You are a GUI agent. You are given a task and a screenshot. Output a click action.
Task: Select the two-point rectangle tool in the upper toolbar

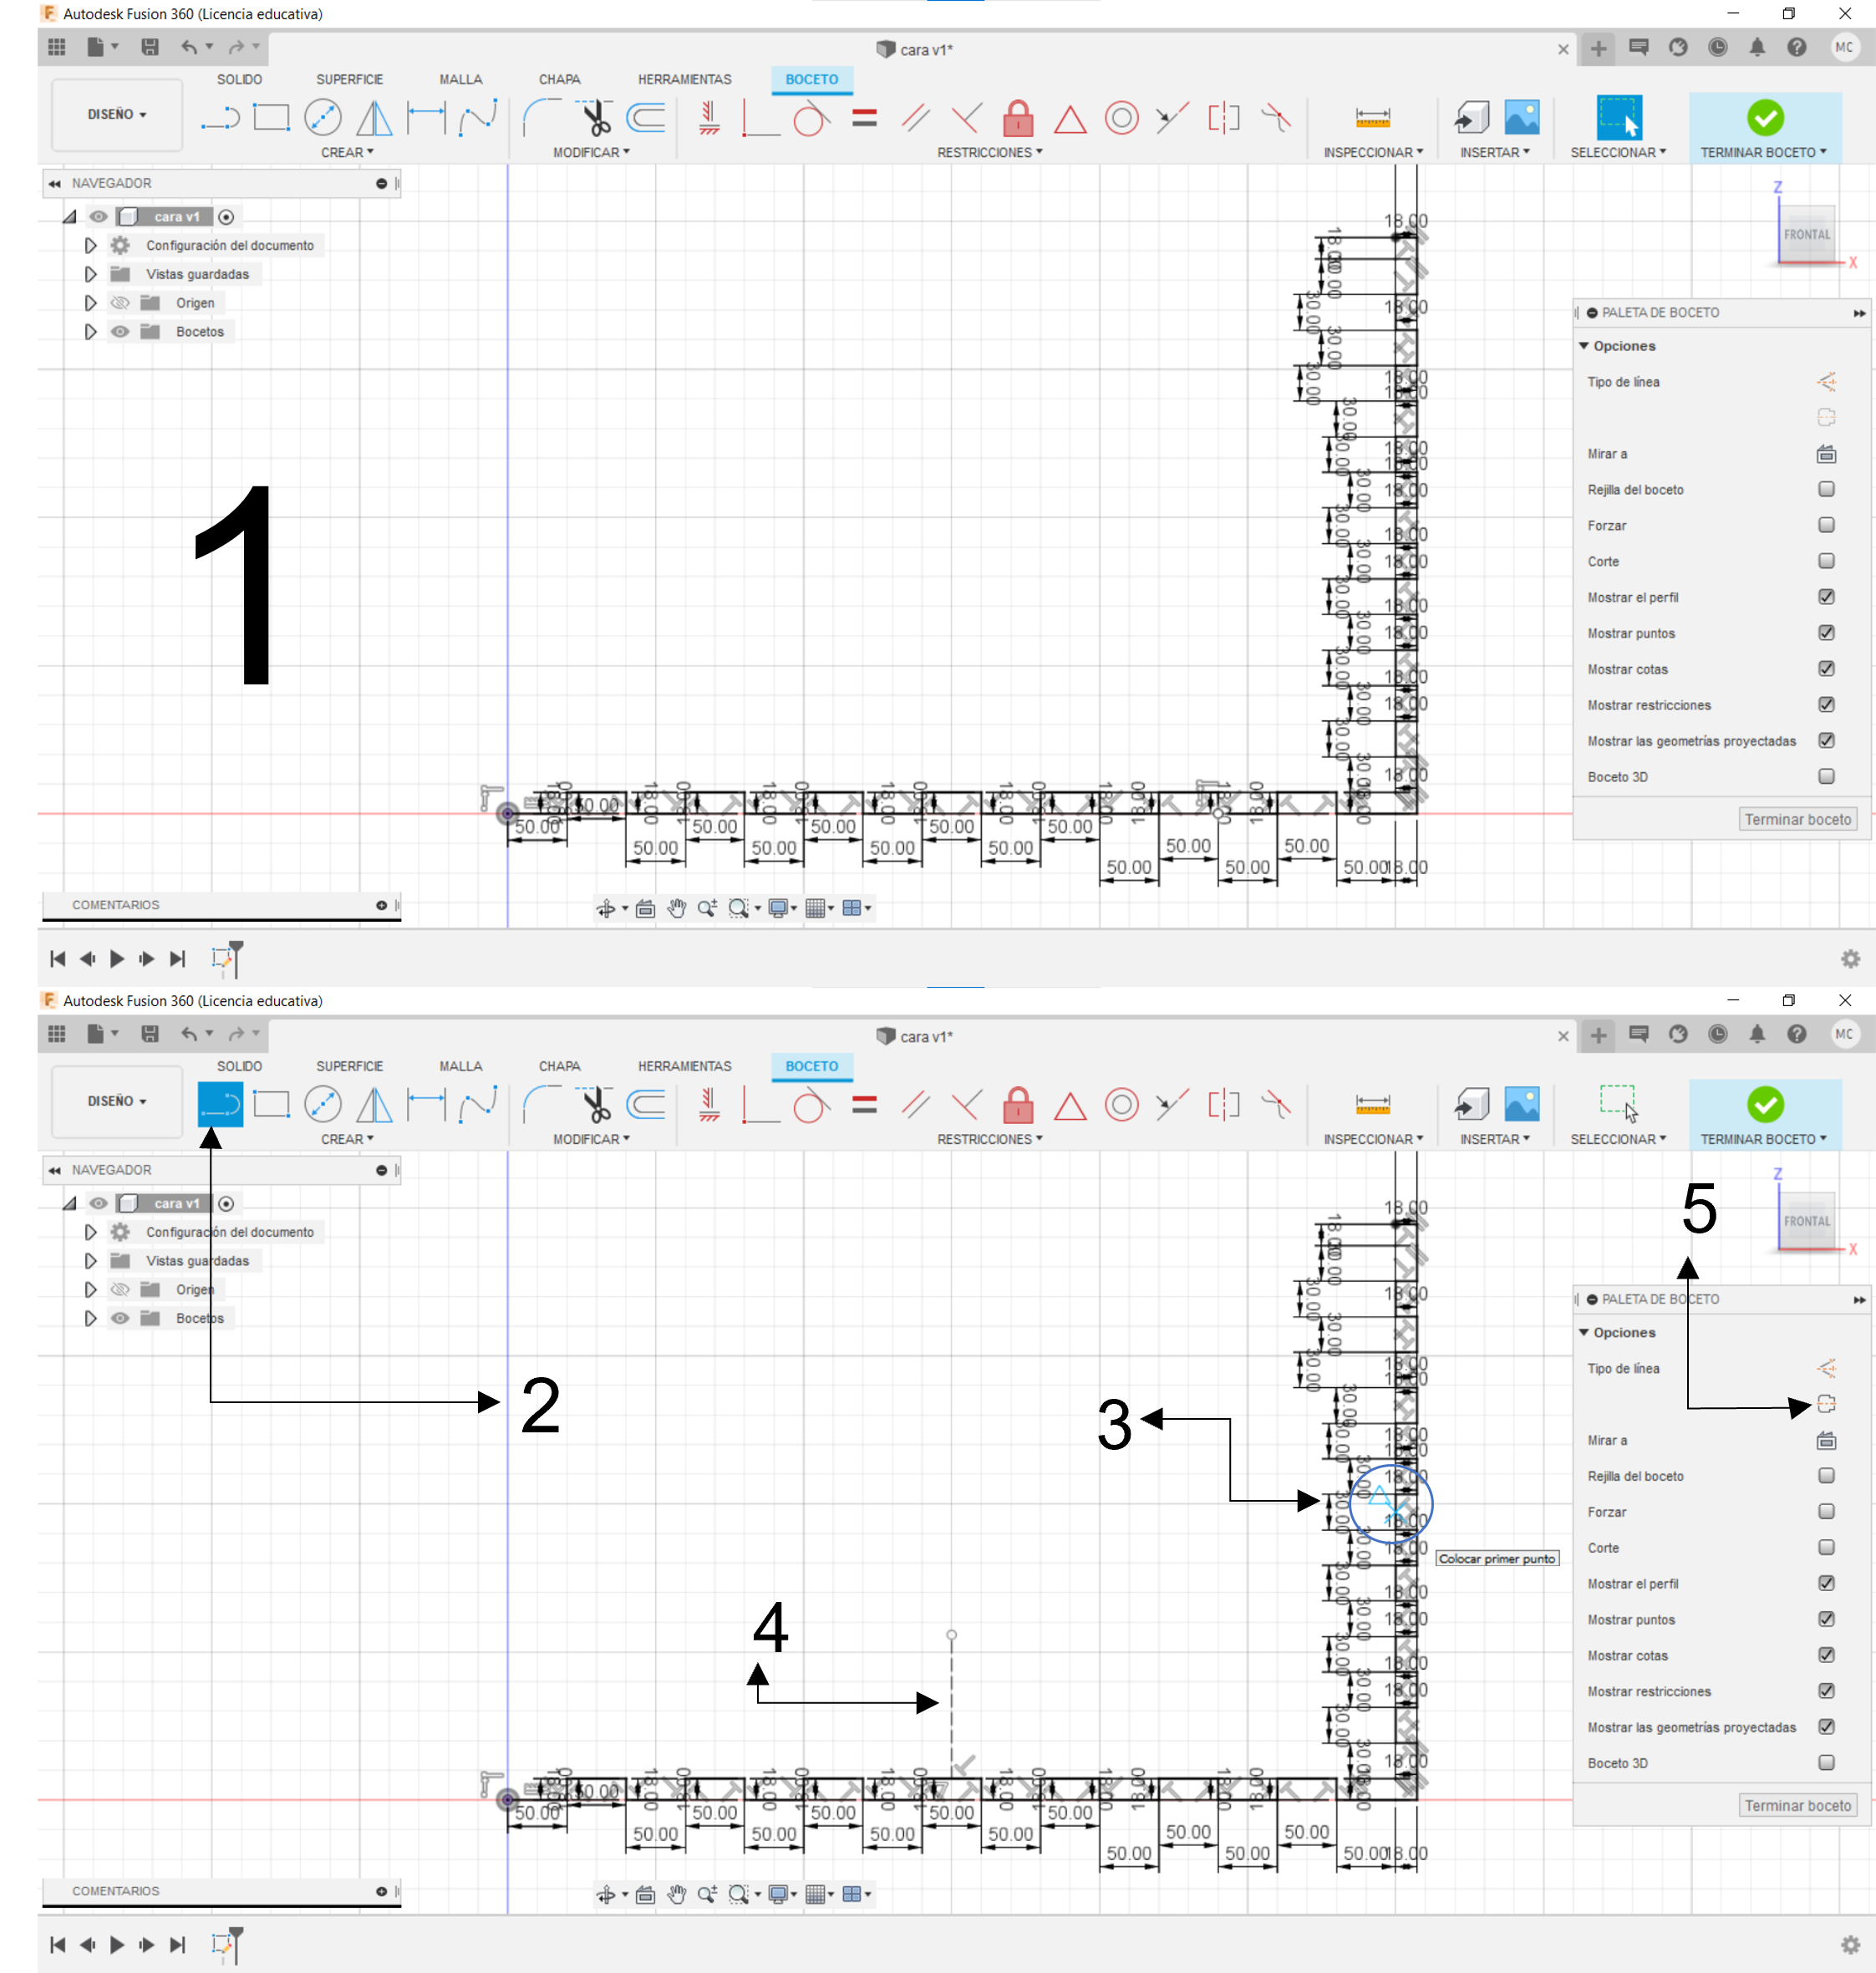click(271, 118)
